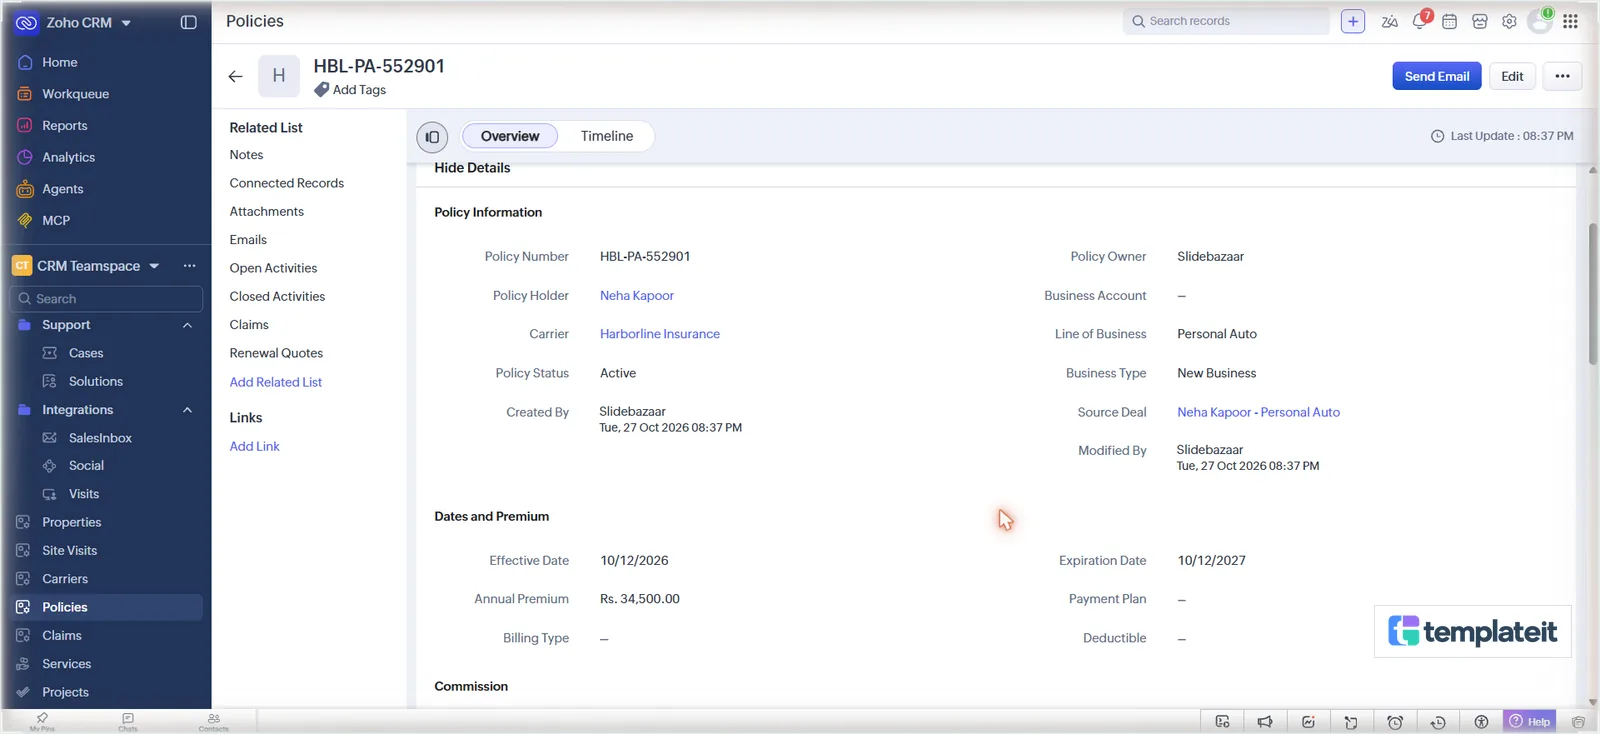Click the quick create plus icon
Viewport: 1600px width, 734px height.
1352,21
